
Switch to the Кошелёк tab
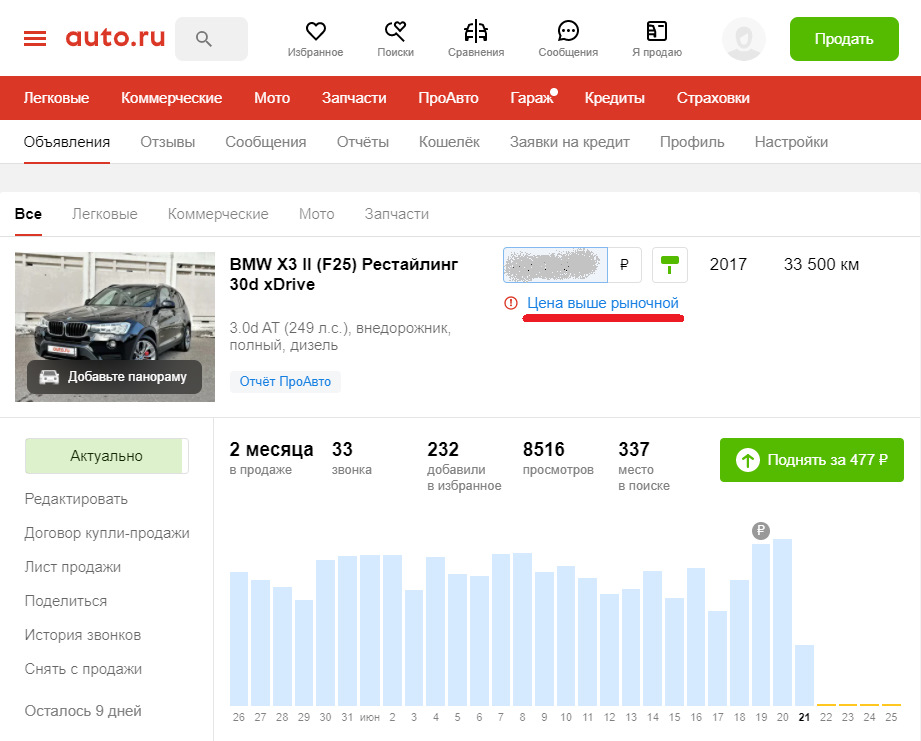449,142
